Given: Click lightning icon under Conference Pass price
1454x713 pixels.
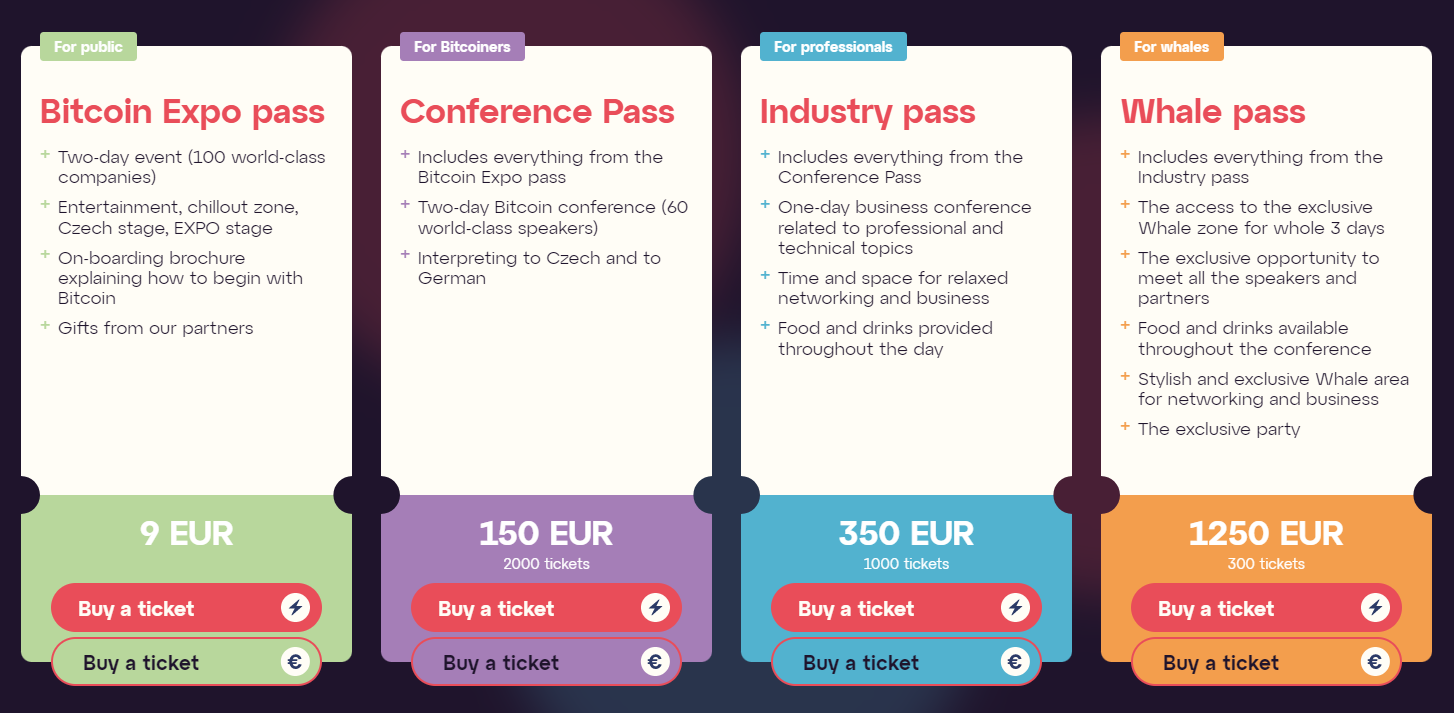Looking at the screenshot, I should coord(655,607).
